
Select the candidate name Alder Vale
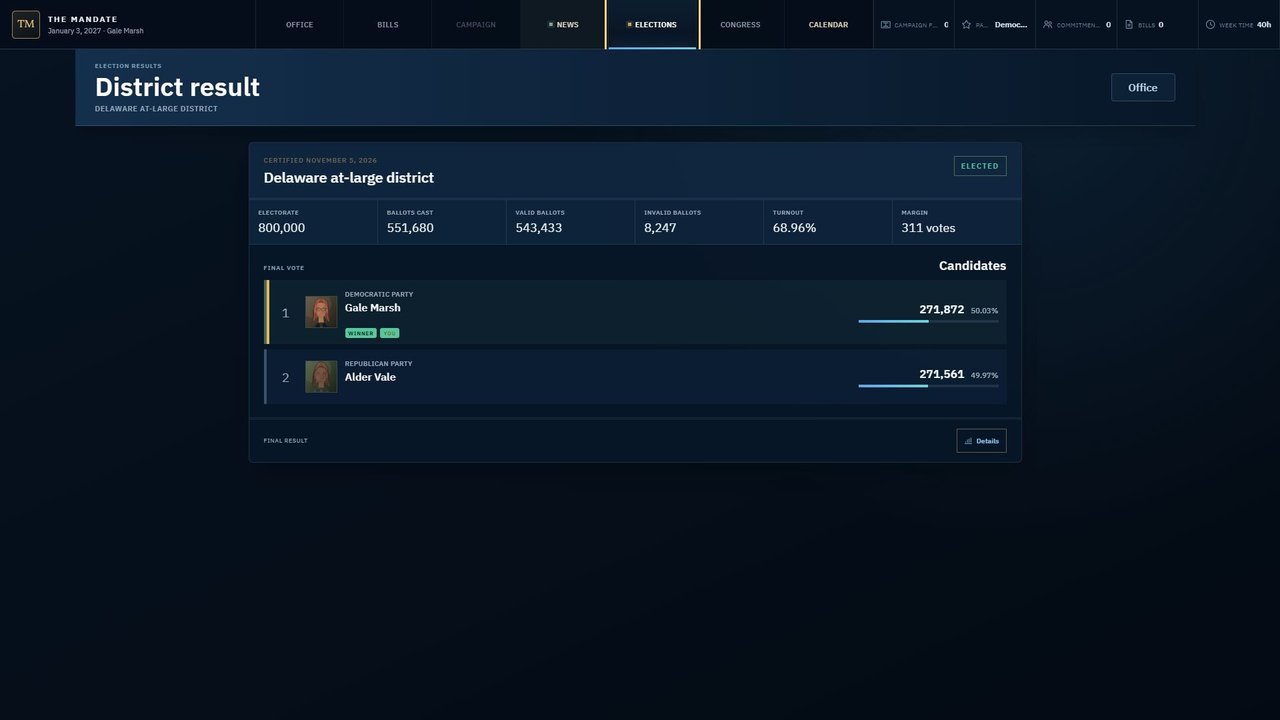[370, 377]
